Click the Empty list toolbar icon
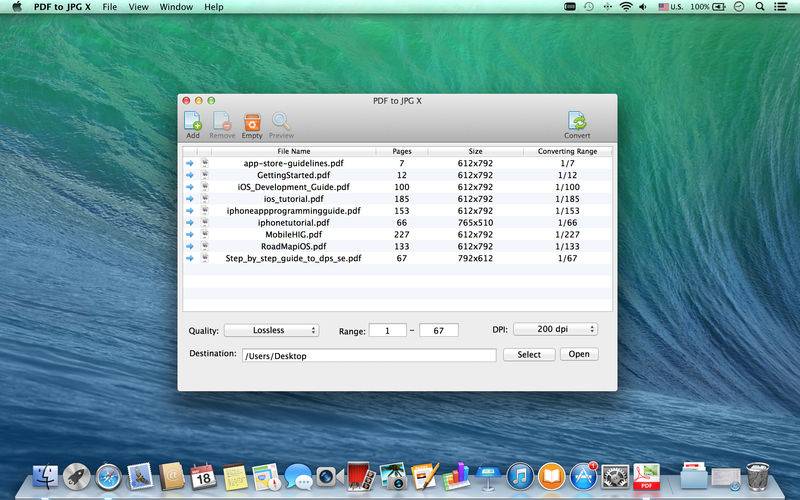800x500 pixels. point(252,122)
